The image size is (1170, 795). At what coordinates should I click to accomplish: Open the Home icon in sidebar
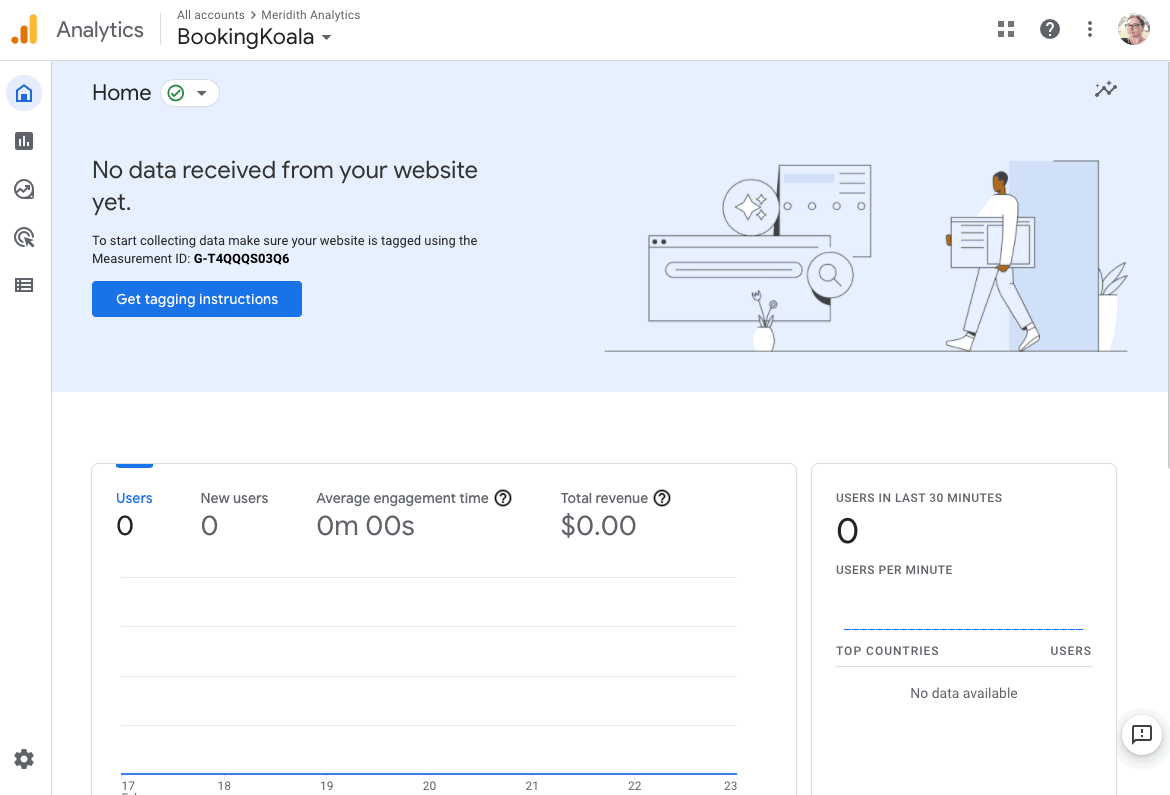[x=24, y=94]
